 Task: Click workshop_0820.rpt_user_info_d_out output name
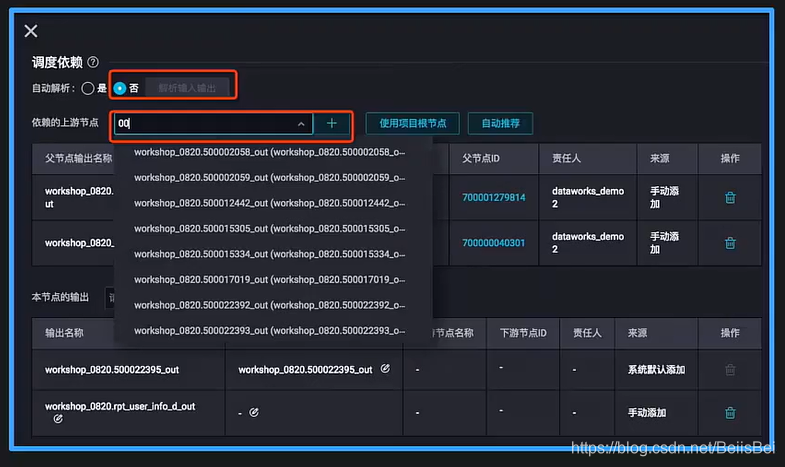[120, 406]
